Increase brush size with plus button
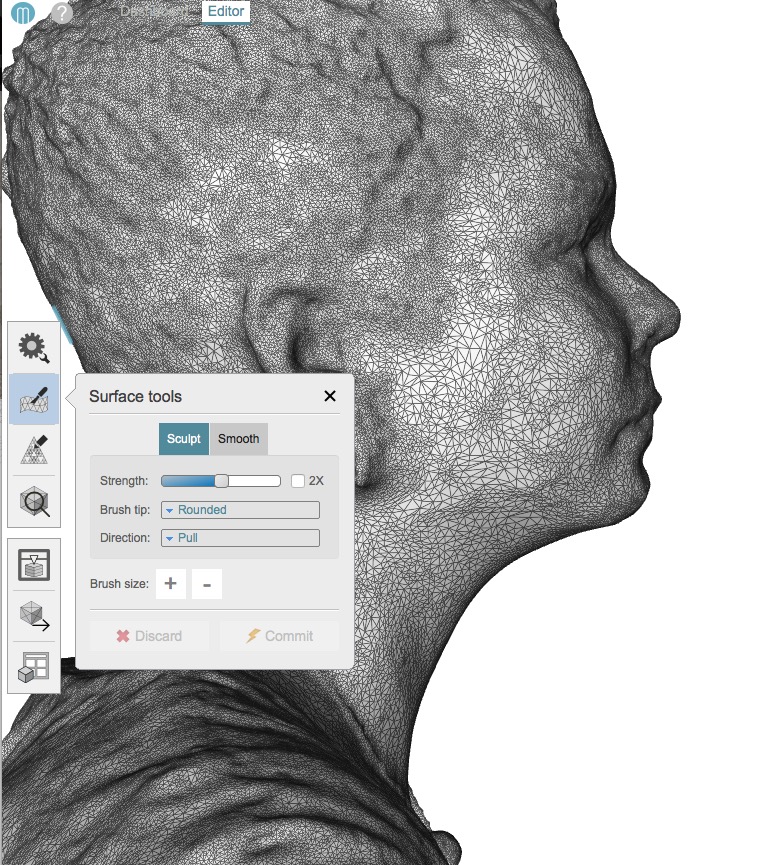Image resolution: width=781 pixels, height=865 pixels. [x=170, y=584]
